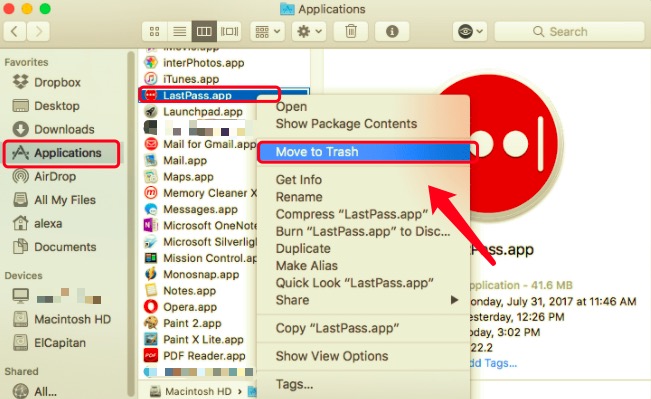Image resolution: width=651 pixels, height=399 pixels.
Task: Select Monosnap.app in the list
Action: [x=200, y=274]
